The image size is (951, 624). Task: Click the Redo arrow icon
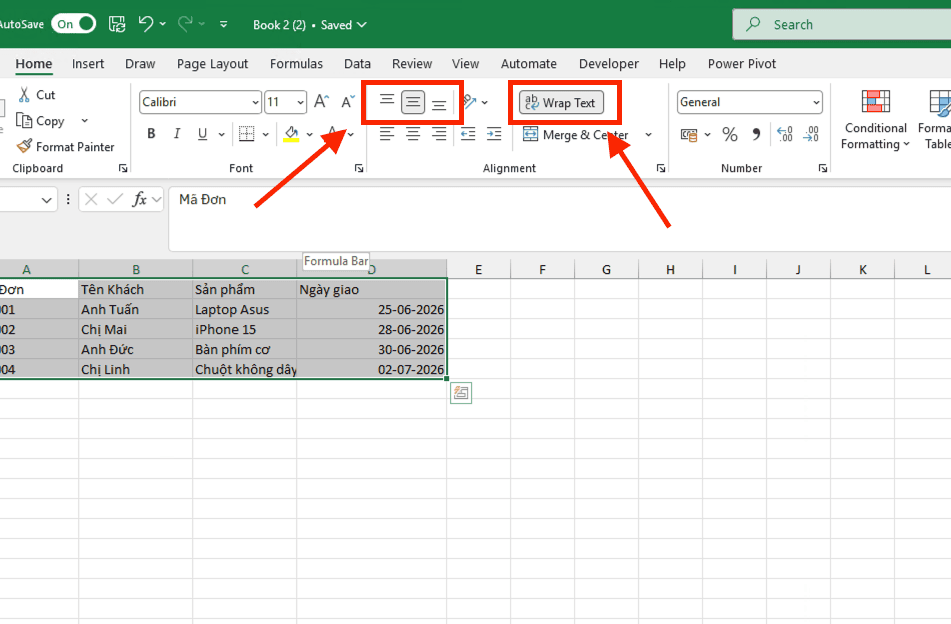click(185, 24)
